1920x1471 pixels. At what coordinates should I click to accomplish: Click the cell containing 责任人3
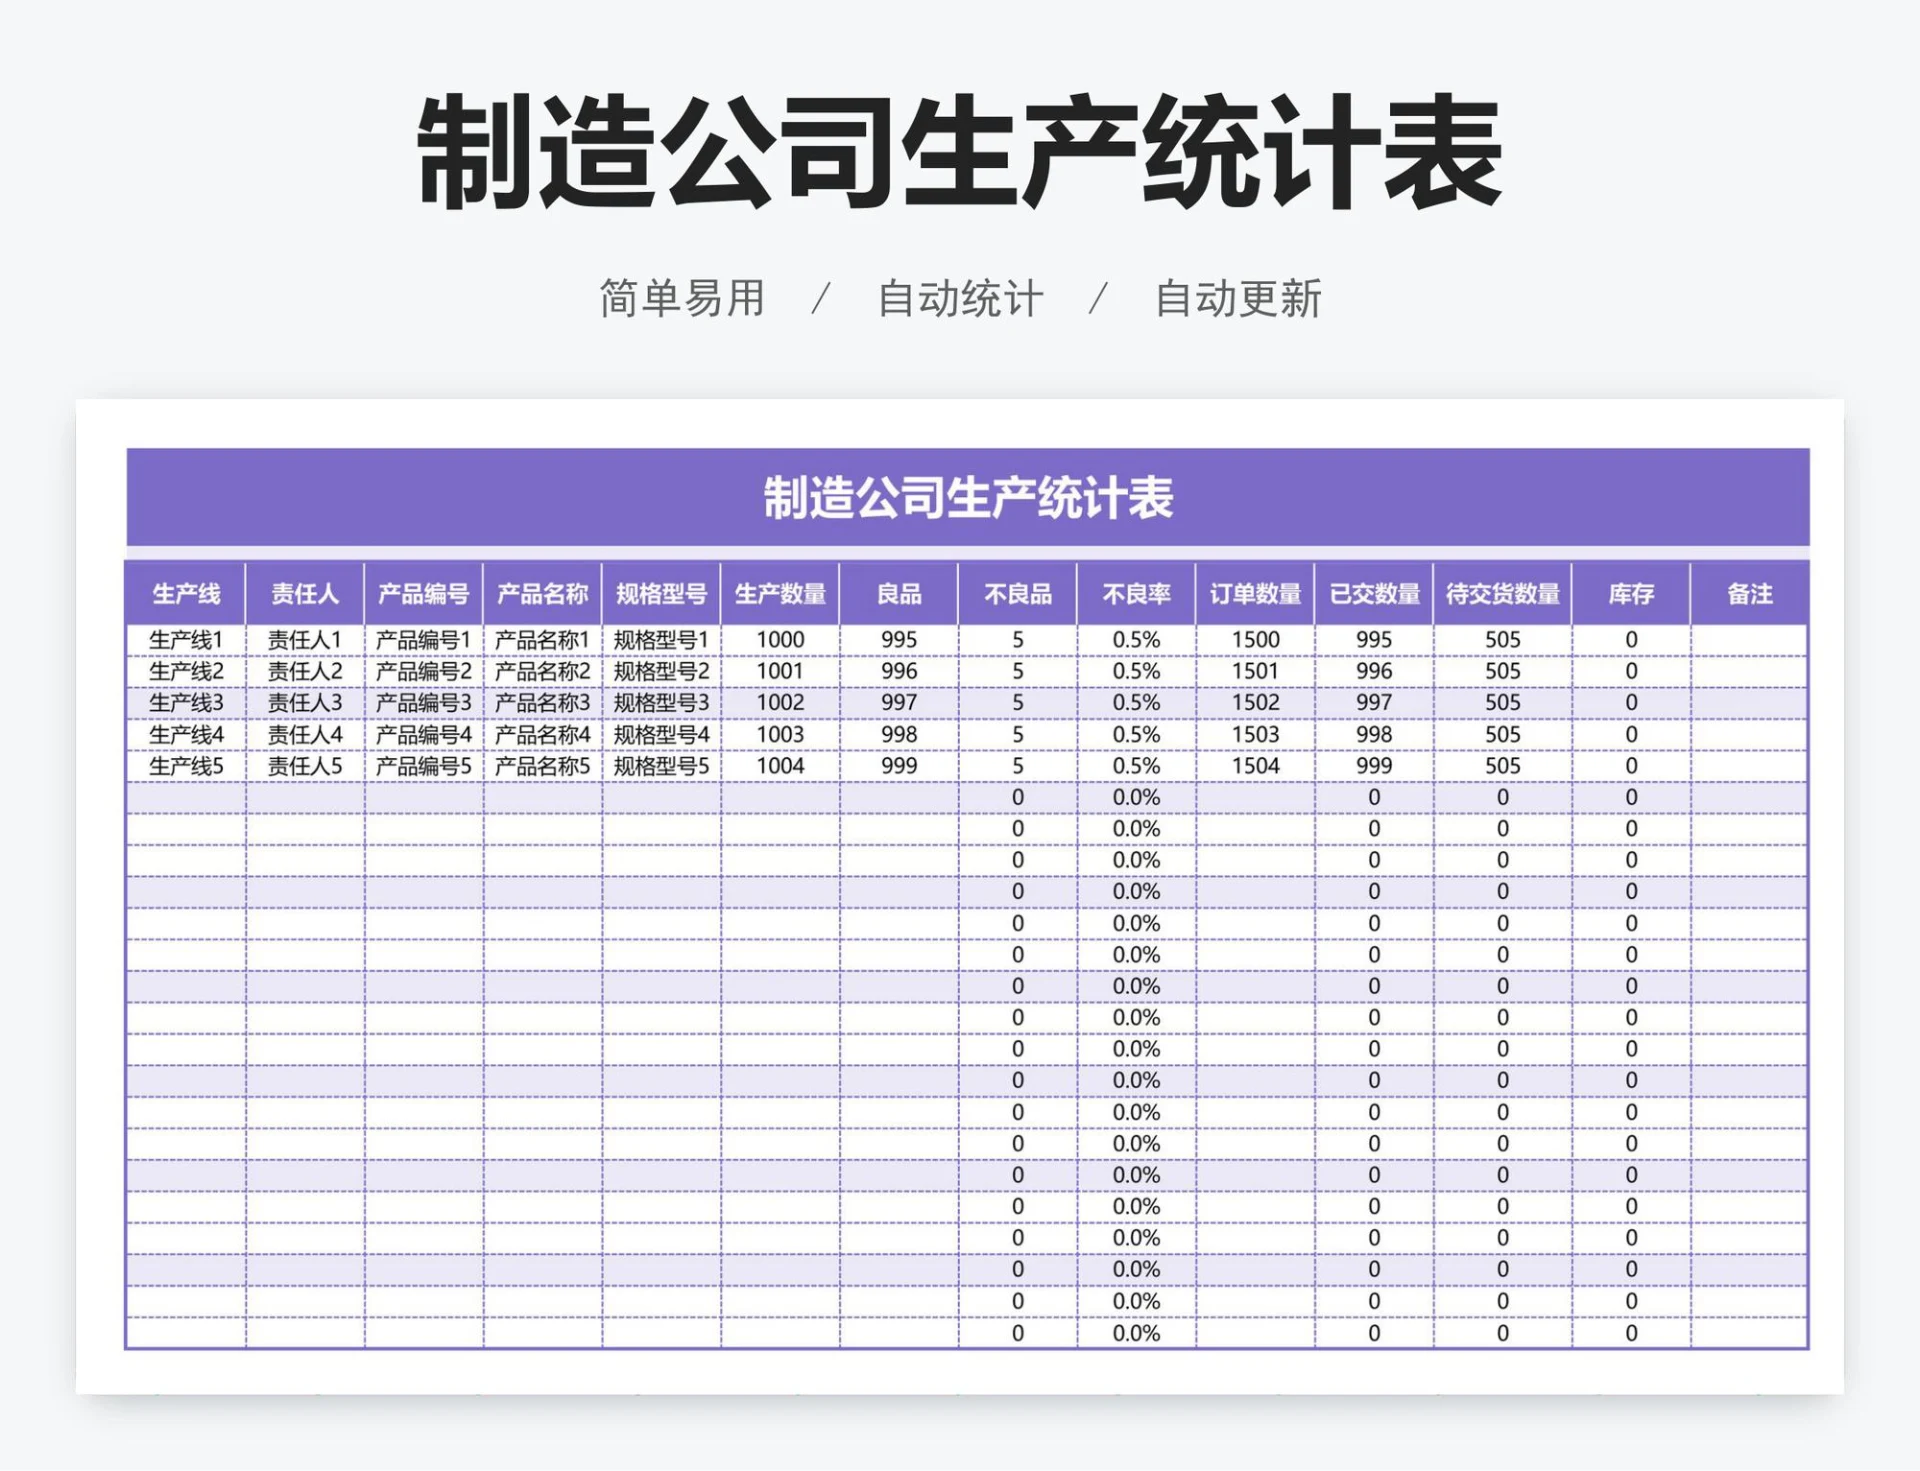306,703
